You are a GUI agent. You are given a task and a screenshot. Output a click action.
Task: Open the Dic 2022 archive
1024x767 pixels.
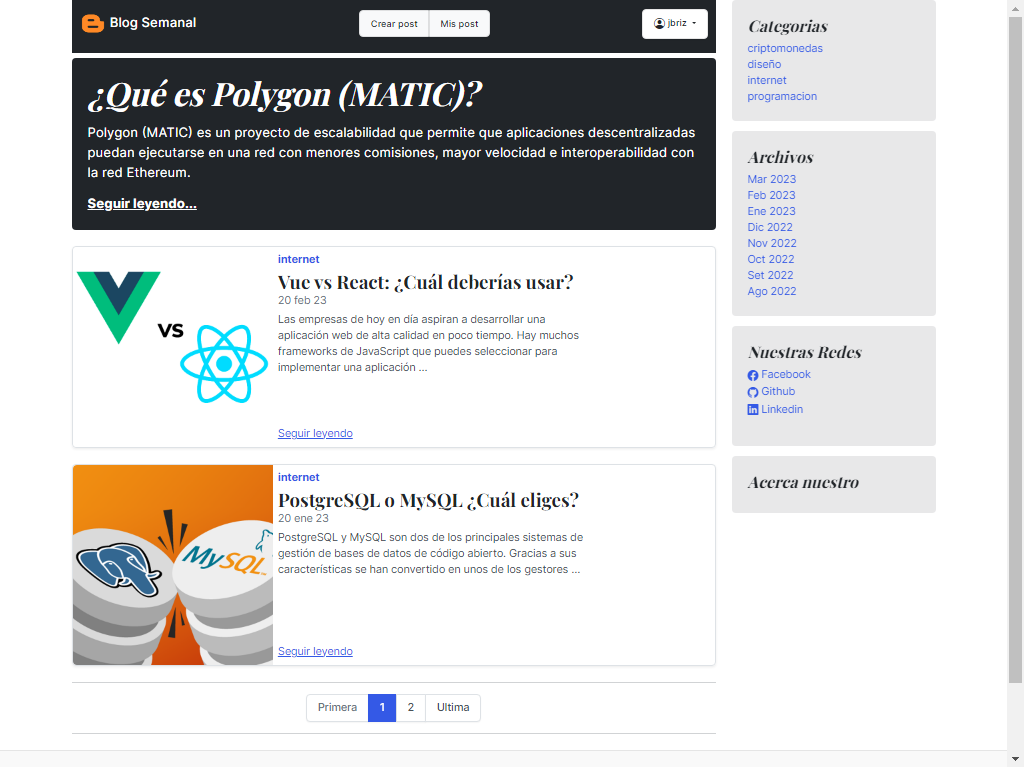tap(769, 227)
